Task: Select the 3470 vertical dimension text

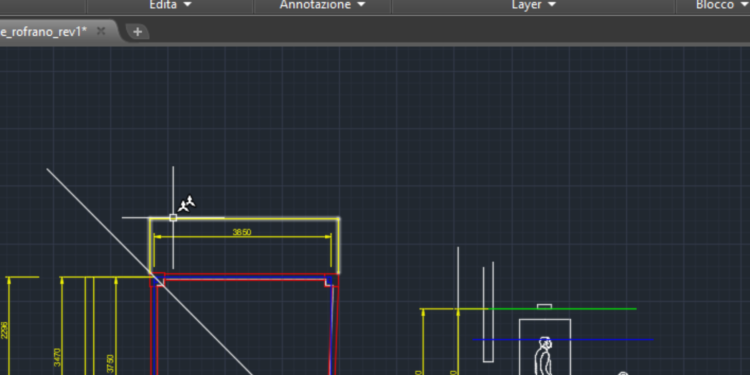Action: coord(57,357)
